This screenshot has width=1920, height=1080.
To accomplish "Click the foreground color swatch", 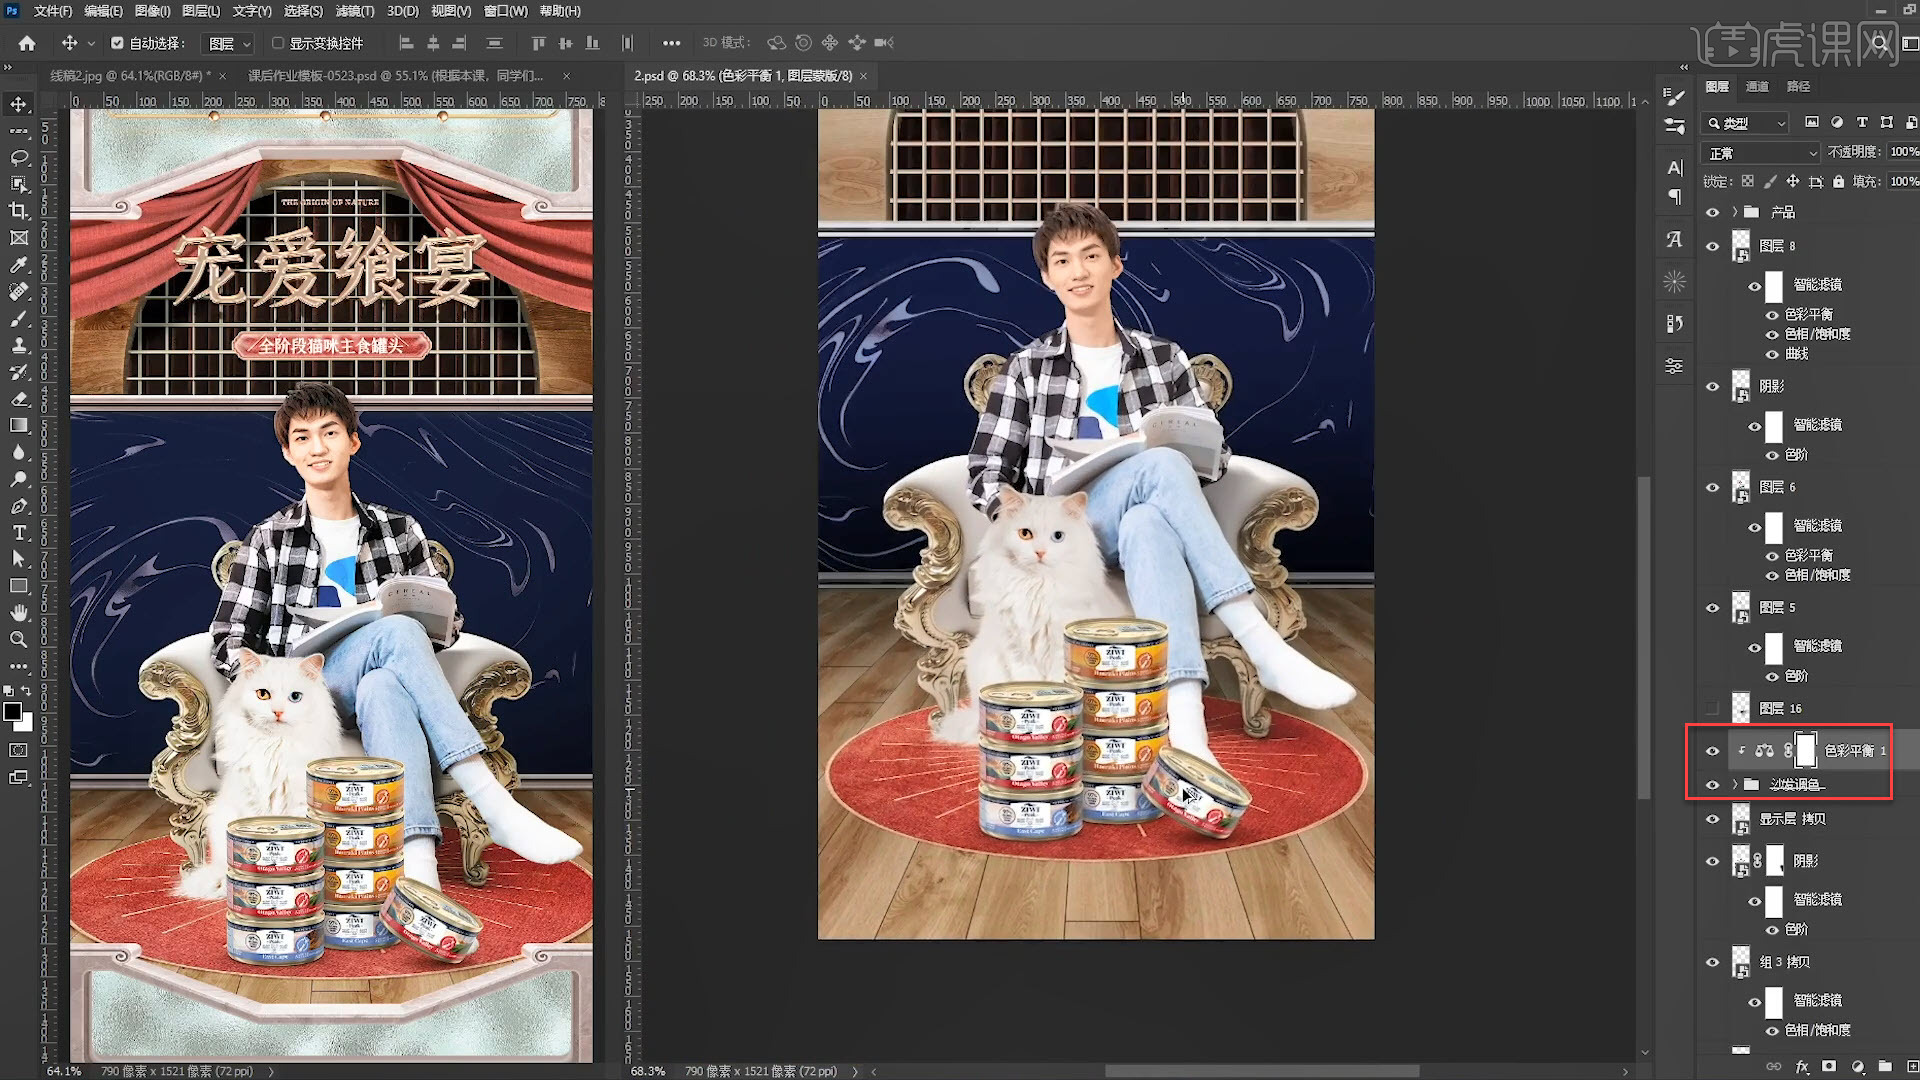I will tap(12, 711).
